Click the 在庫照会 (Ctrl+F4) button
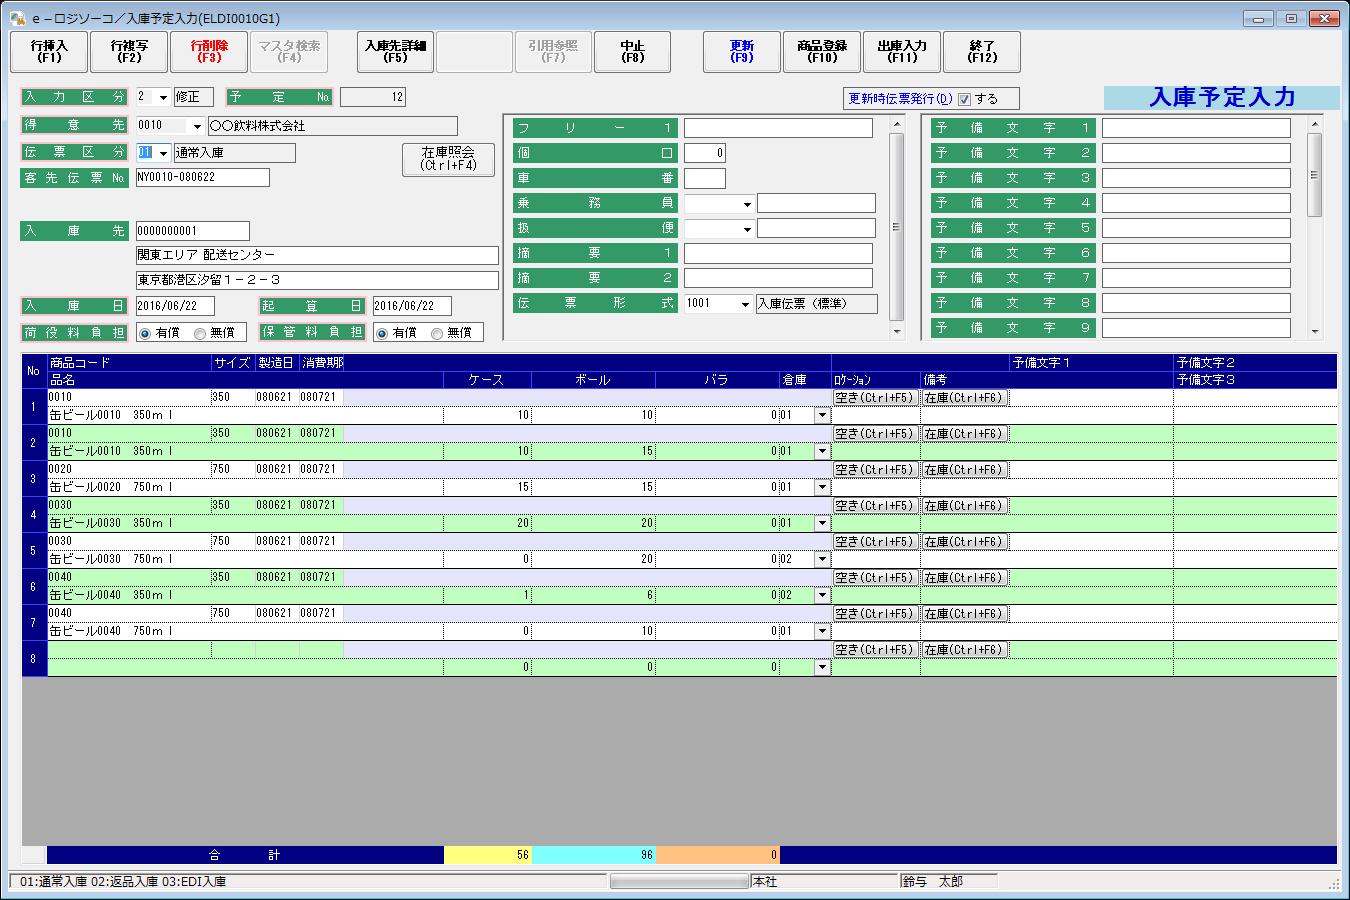This screenshot has width=1350, height=900. click(448, 159)
